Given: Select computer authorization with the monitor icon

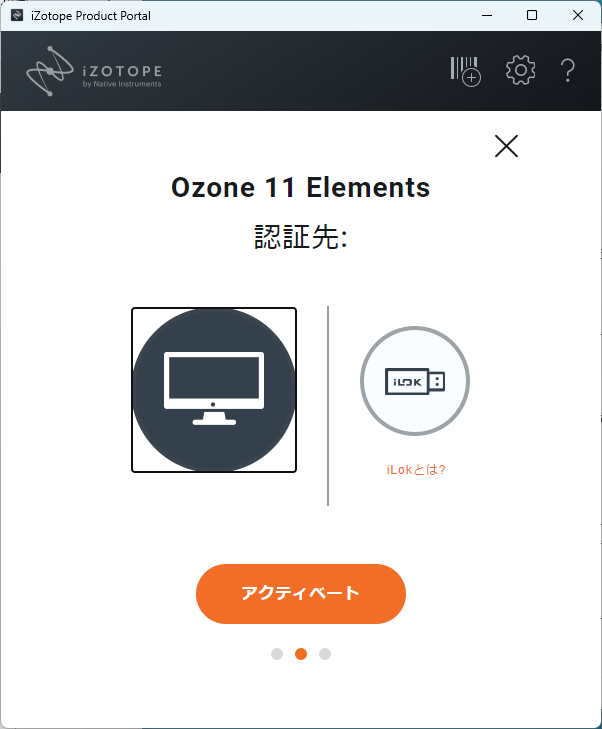Looking at the screenshot, I should (214, 390).
